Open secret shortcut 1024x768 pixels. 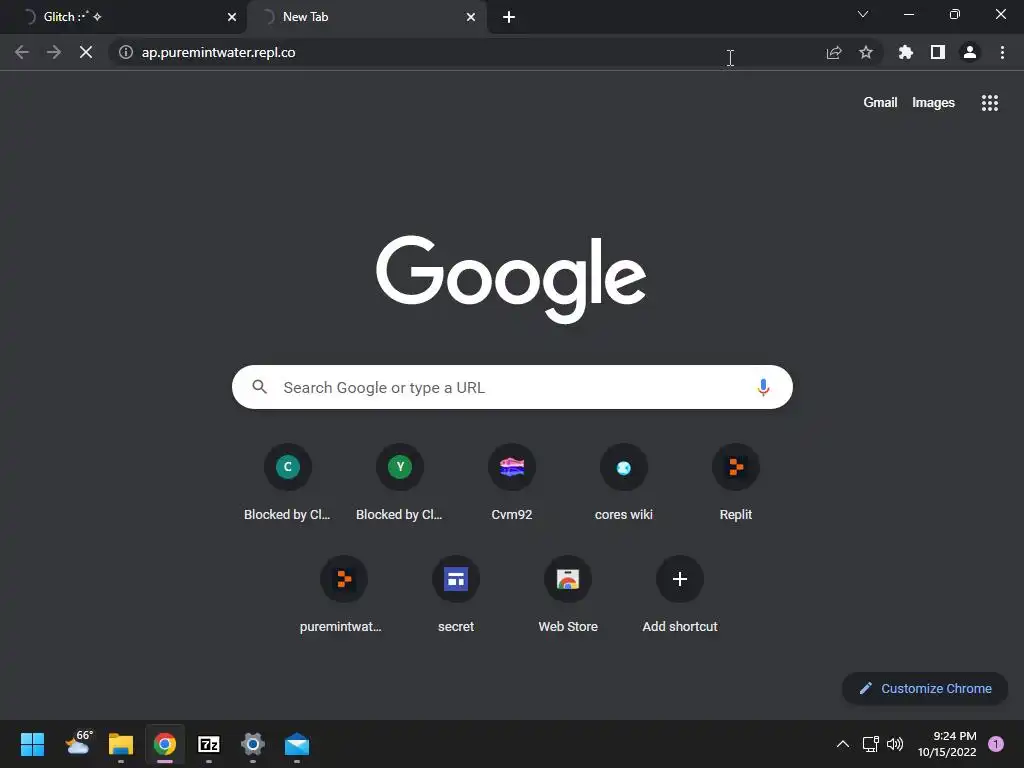[x=456, y=595]
